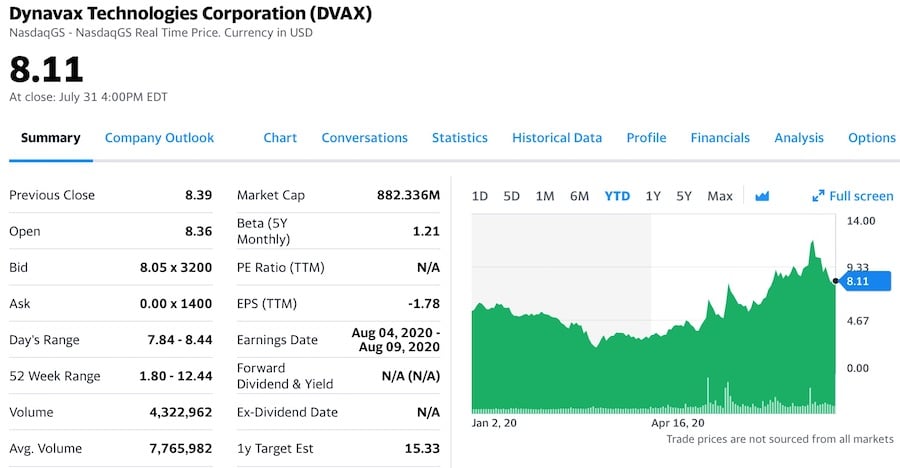
Task: Show the 5Y chart range
Action: pyautogui.click(x=684, y=196)
